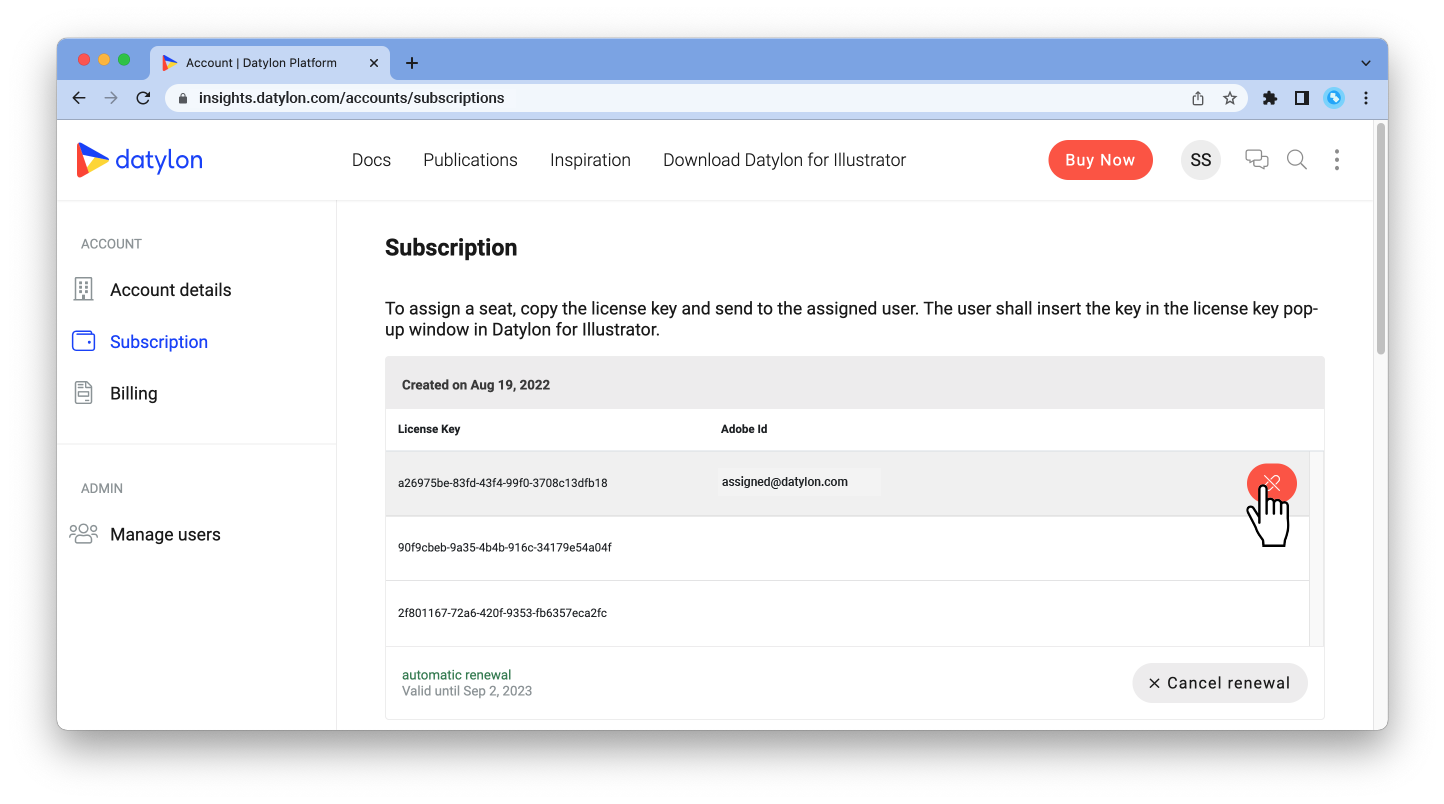
Task: Open the Inspiration page
Action: 590,160
